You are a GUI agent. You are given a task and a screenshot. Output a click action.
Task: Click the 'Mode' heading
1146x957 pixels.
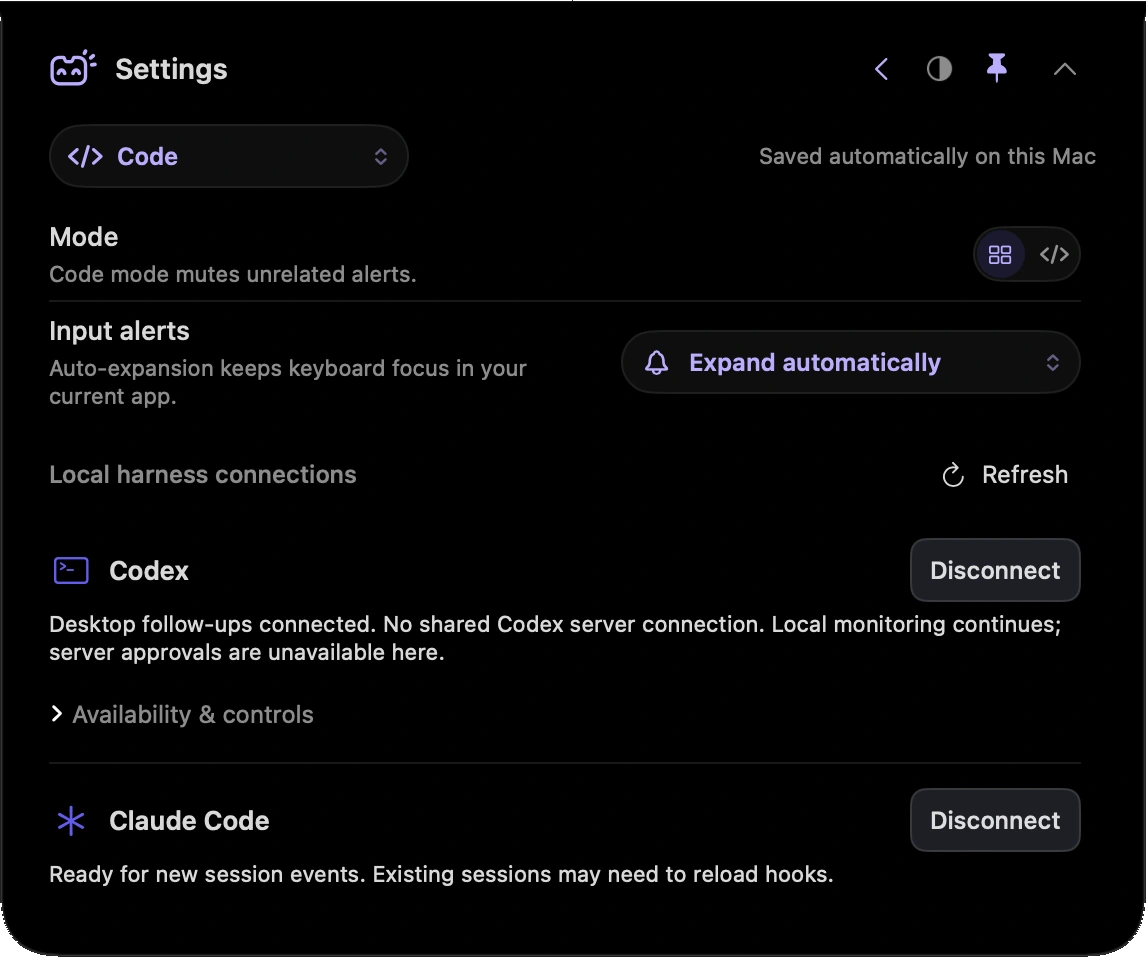(83, 237)
